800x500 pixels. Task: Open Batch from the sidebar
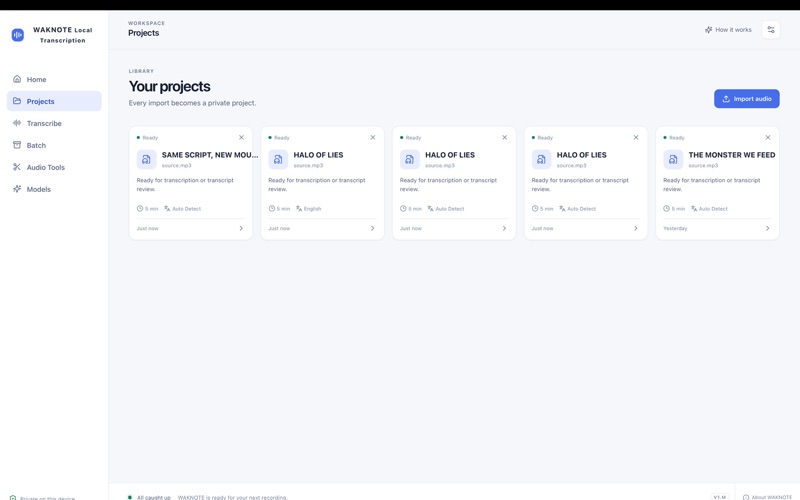coord(54,145)
